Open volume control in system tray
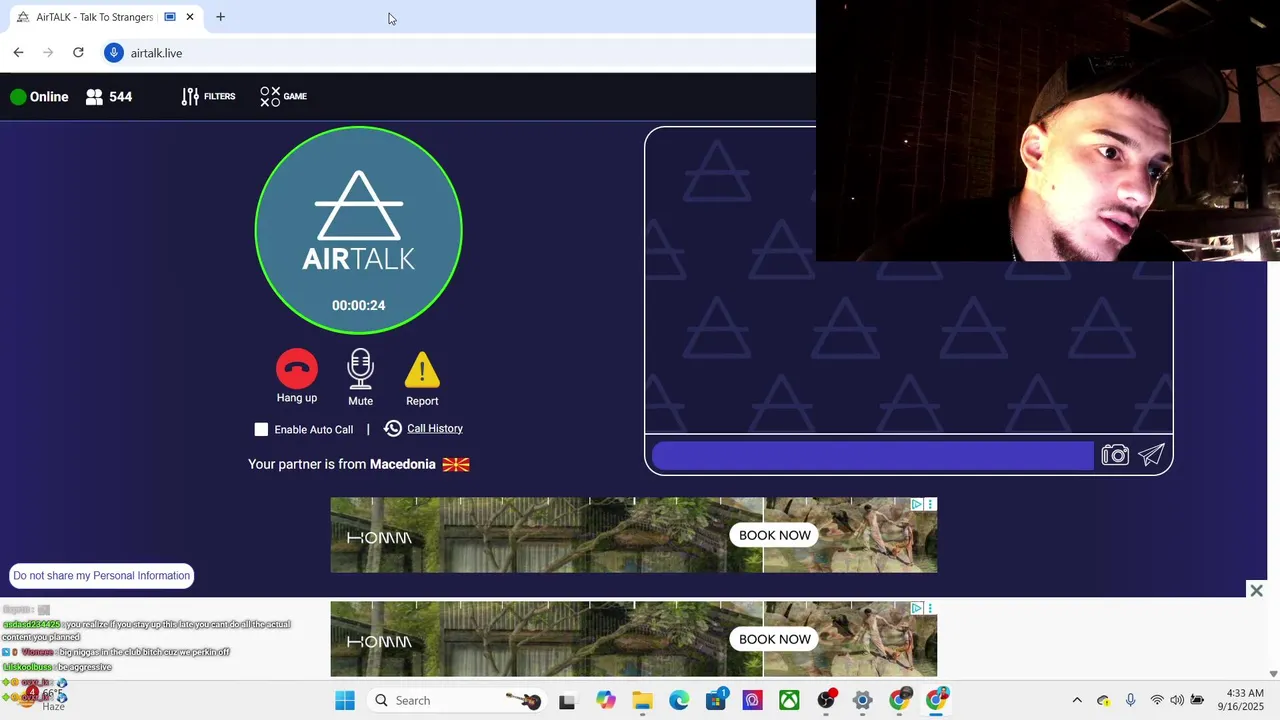This screenshot has width=1280, height=720. [1177, 700]
